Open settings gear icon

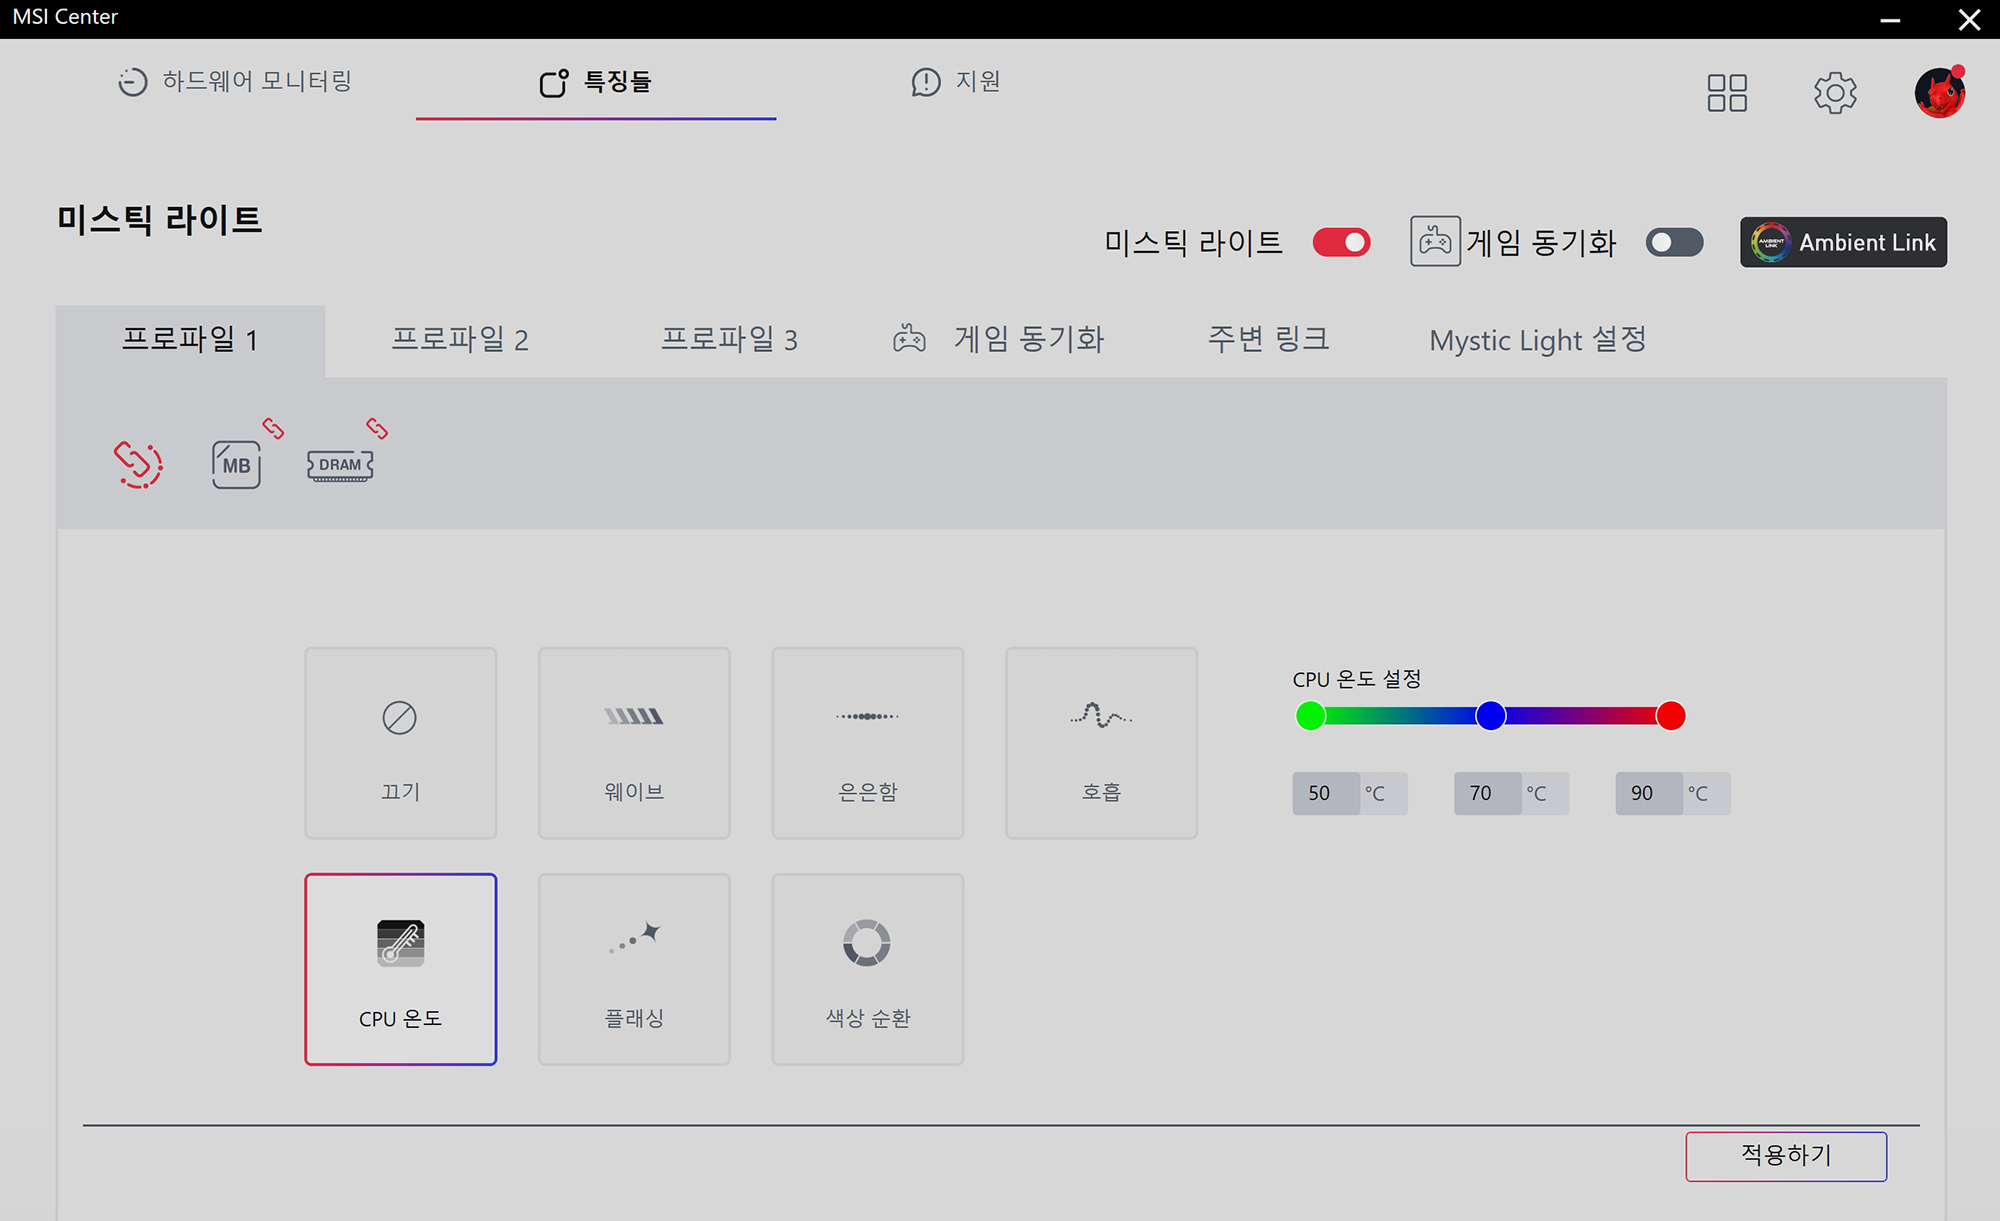coord(1835,93)
